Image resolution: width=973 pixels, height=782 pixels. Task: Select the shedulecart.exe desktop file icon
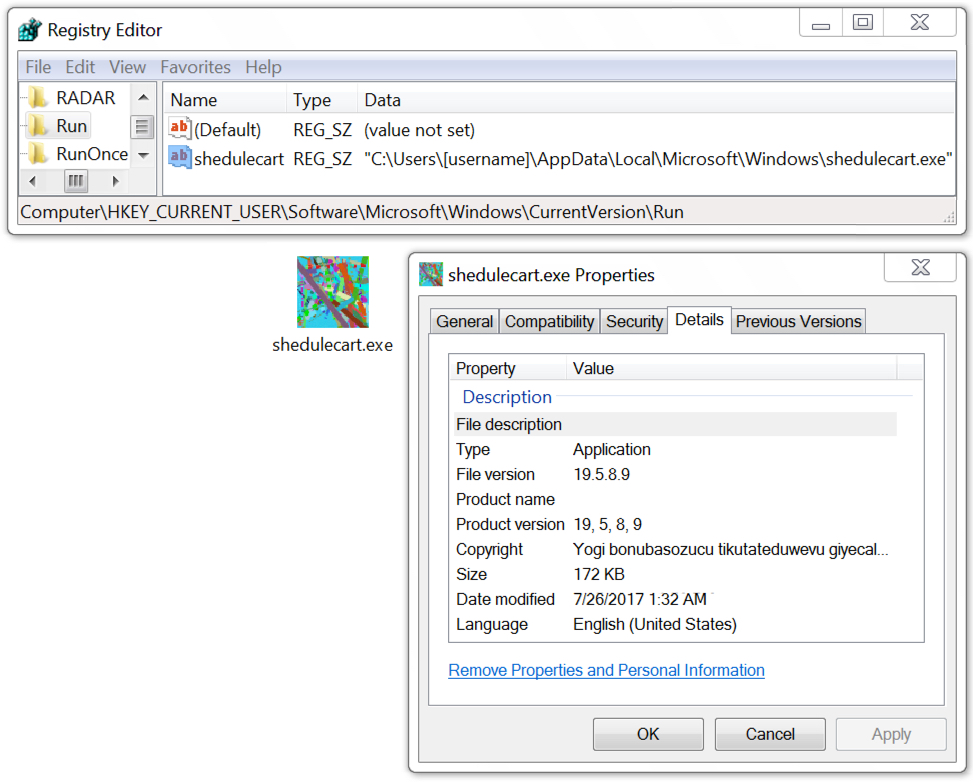333,292
